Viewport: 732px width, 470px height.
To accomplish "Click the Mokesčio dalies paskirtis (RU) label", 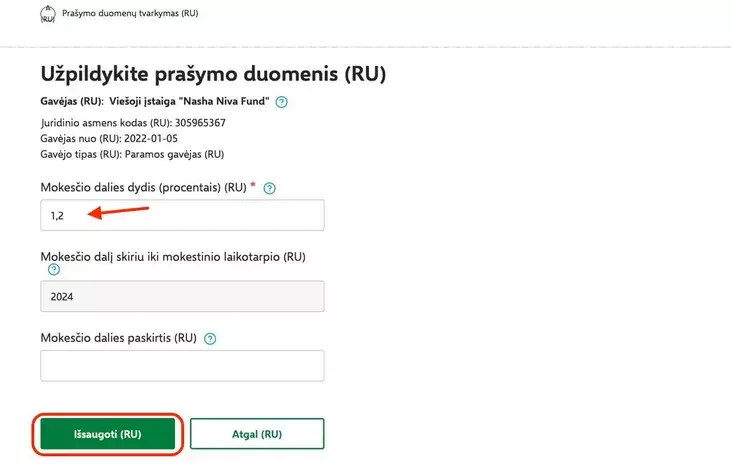I will pos(118,339).
